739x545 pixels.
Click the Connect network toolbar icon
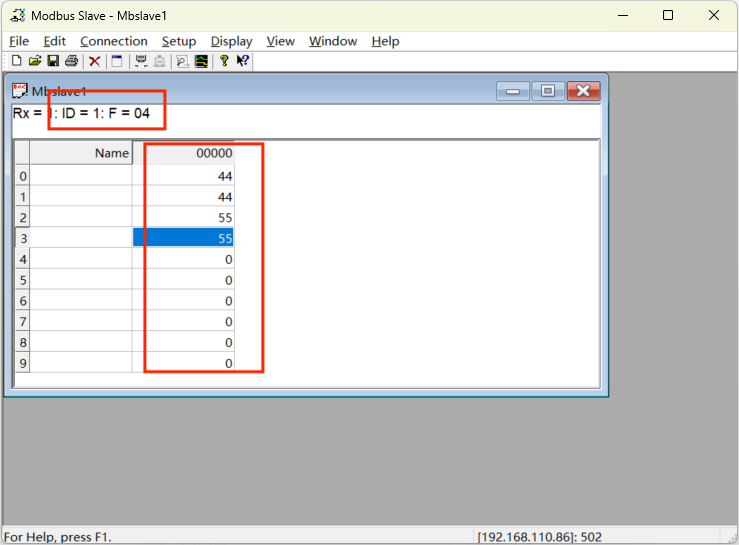click(x=141, y=61)
